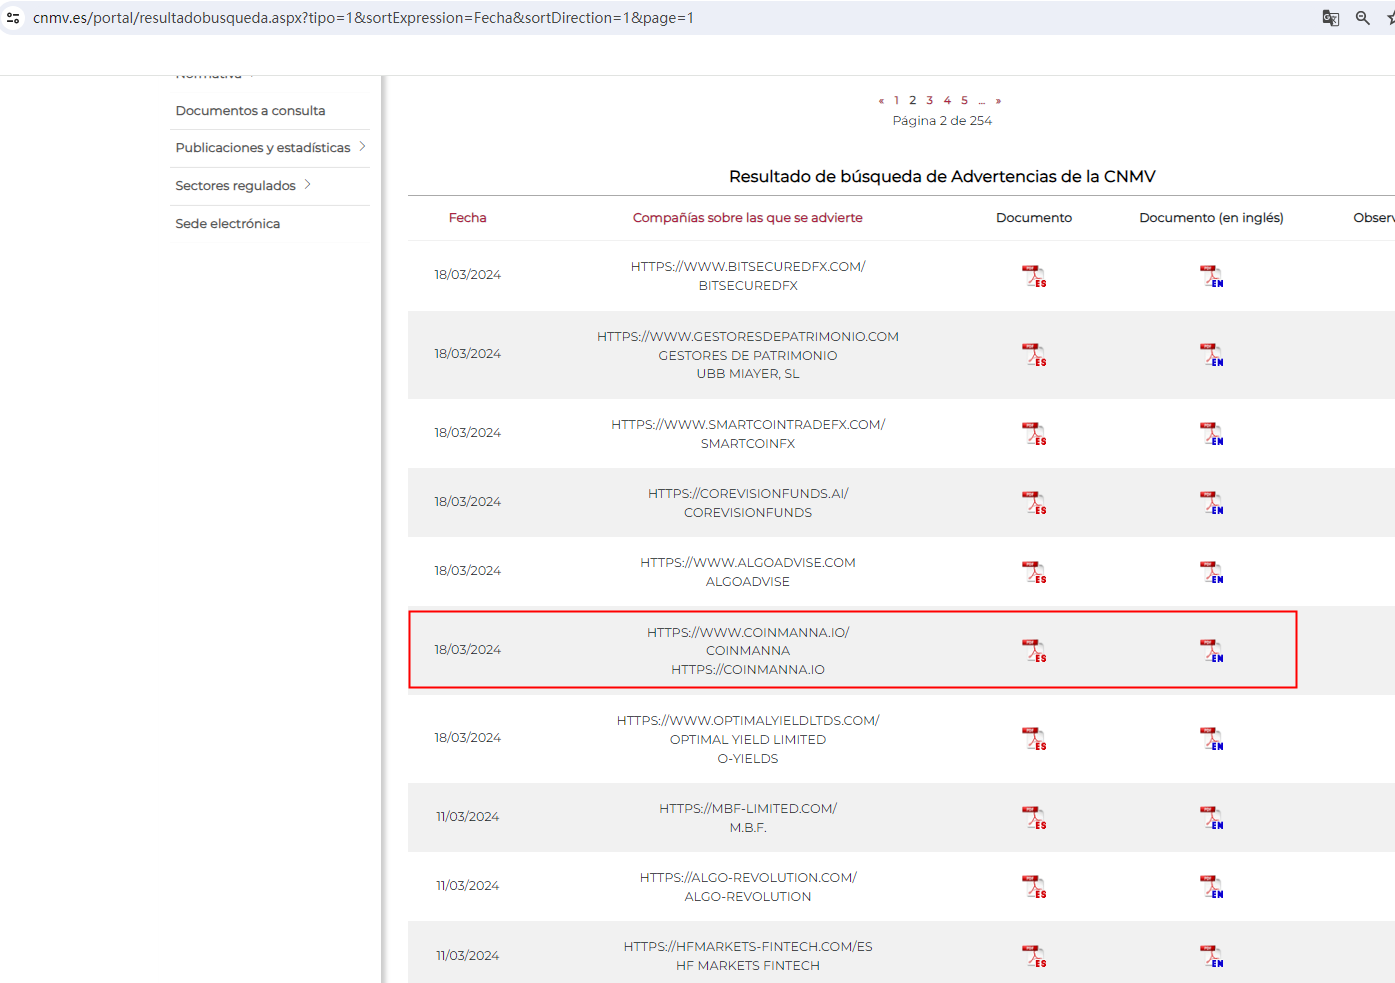Viewport: 1395px width, 983px height.
Task: Expand Sectores regulados sidebar section
Action: (307, 185)
